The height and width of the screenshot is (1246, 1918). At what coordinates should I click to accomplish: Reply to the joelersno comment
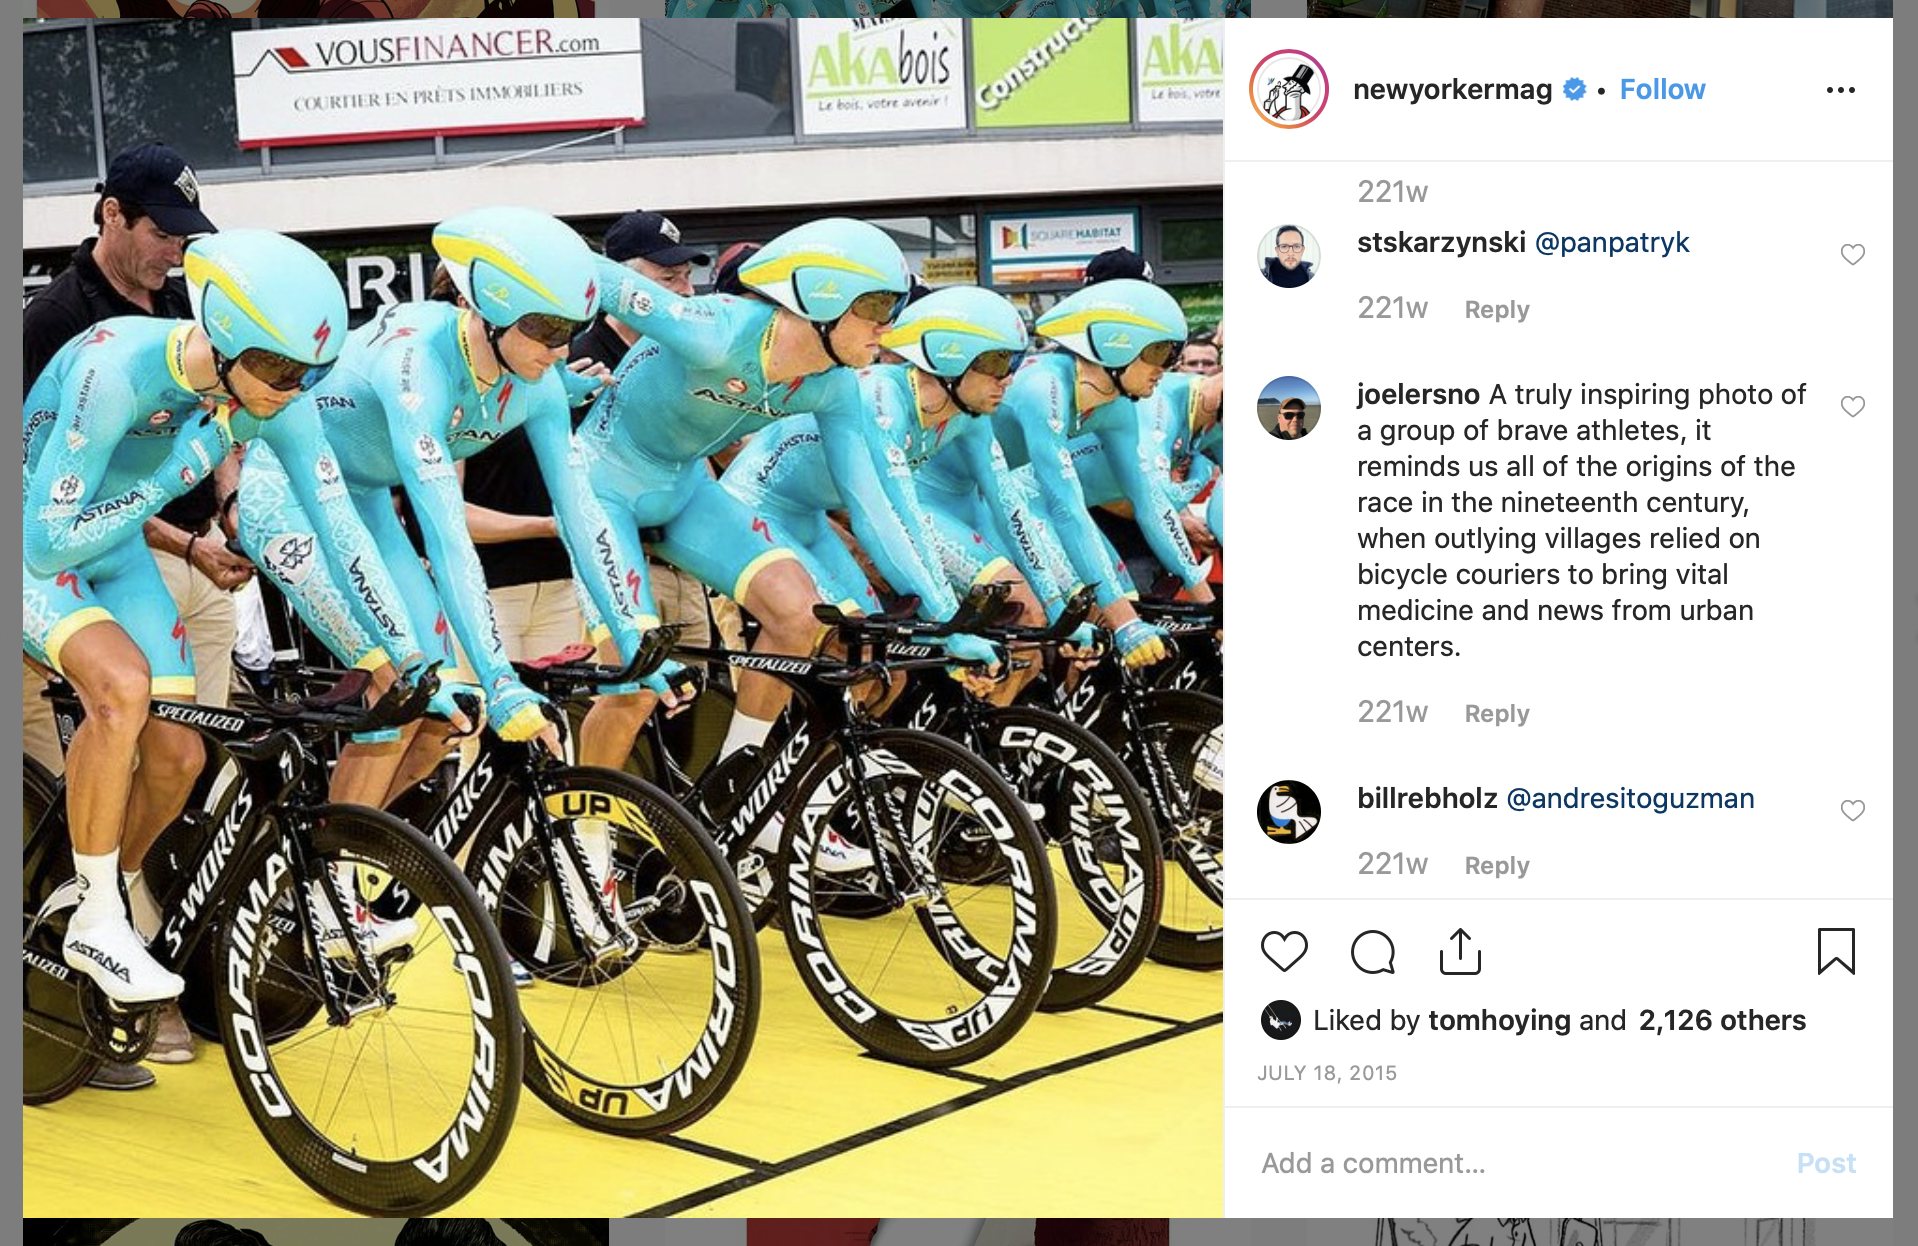(1497, 713)
